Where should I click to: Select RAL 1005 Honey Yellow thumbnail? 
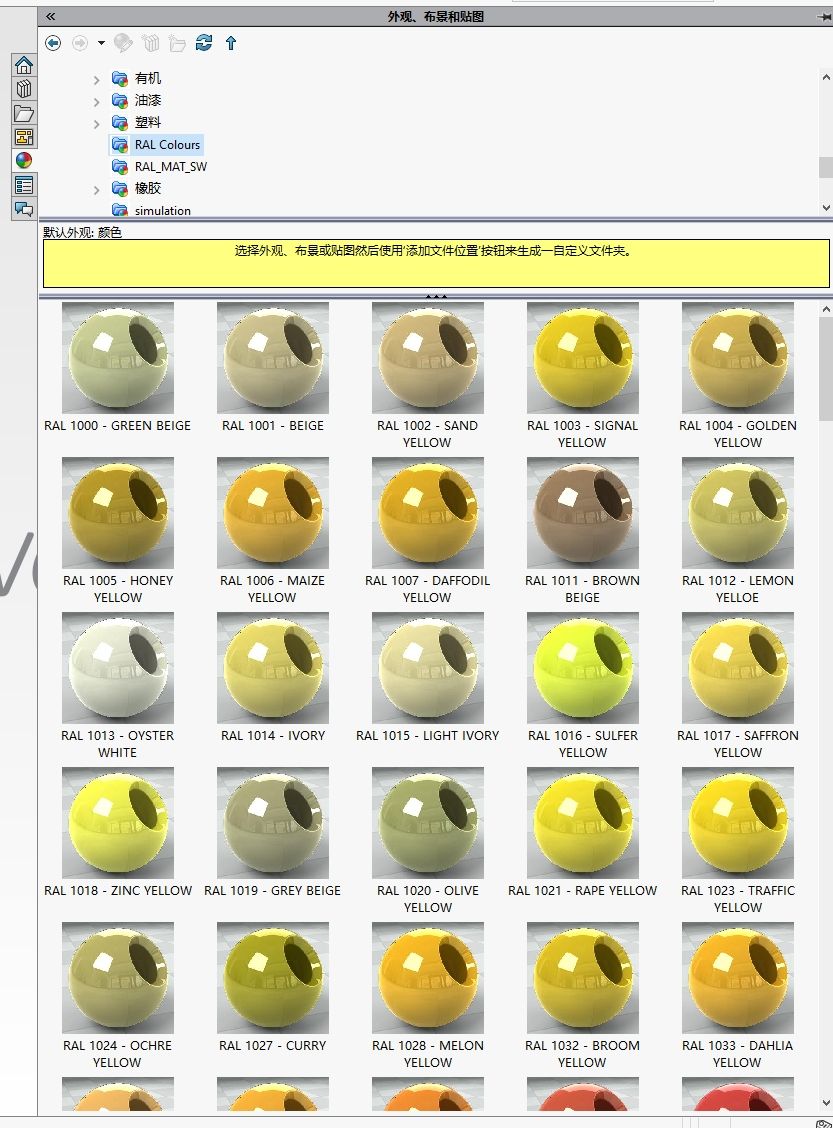point(118,513)
